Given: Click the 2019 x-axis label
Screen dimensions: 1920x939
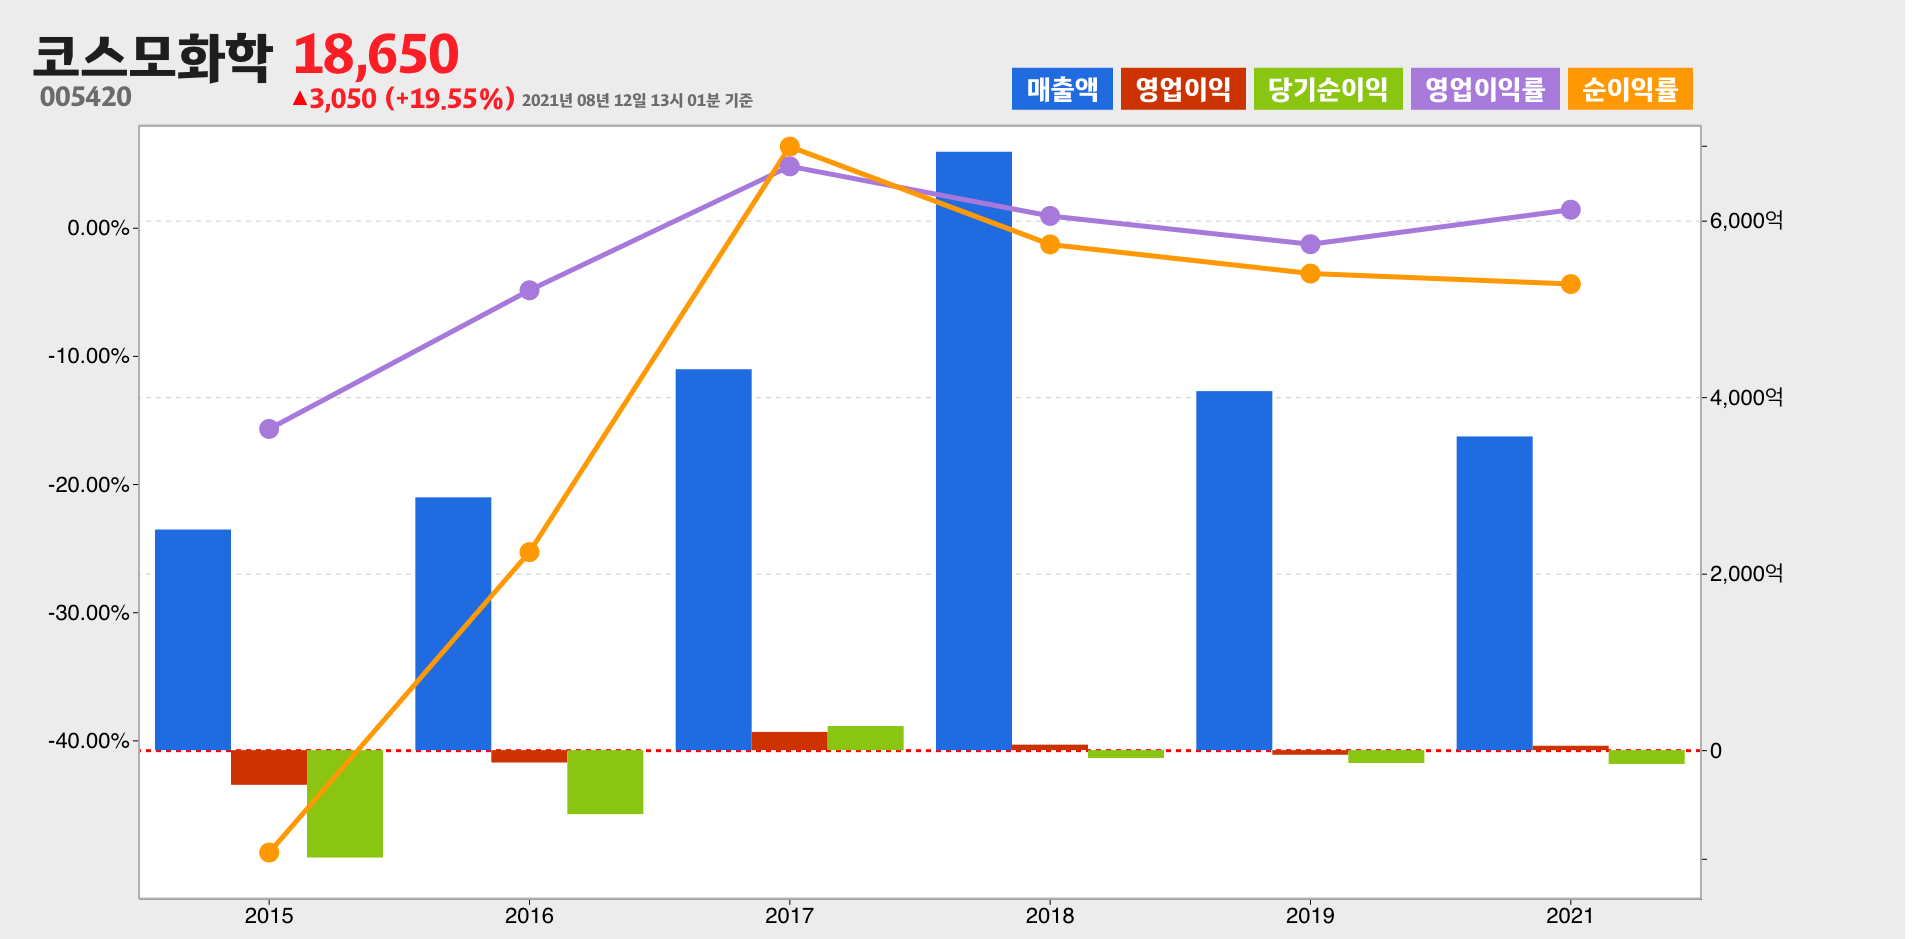Looking at the screenshot, I should (1310, 915).
